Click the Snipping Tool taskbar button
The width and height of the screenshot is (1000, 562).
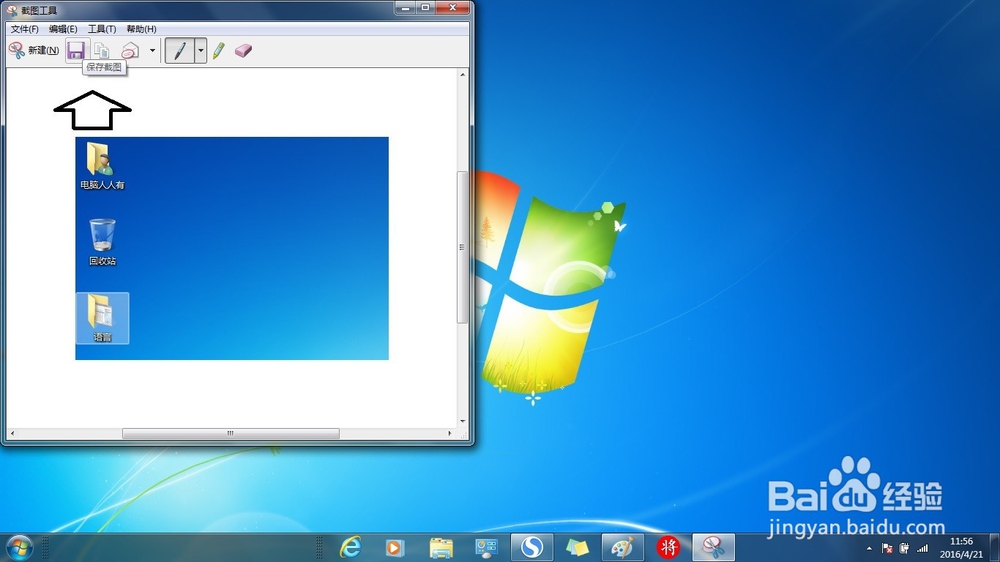pyautogui.click(x=714, y=547)
